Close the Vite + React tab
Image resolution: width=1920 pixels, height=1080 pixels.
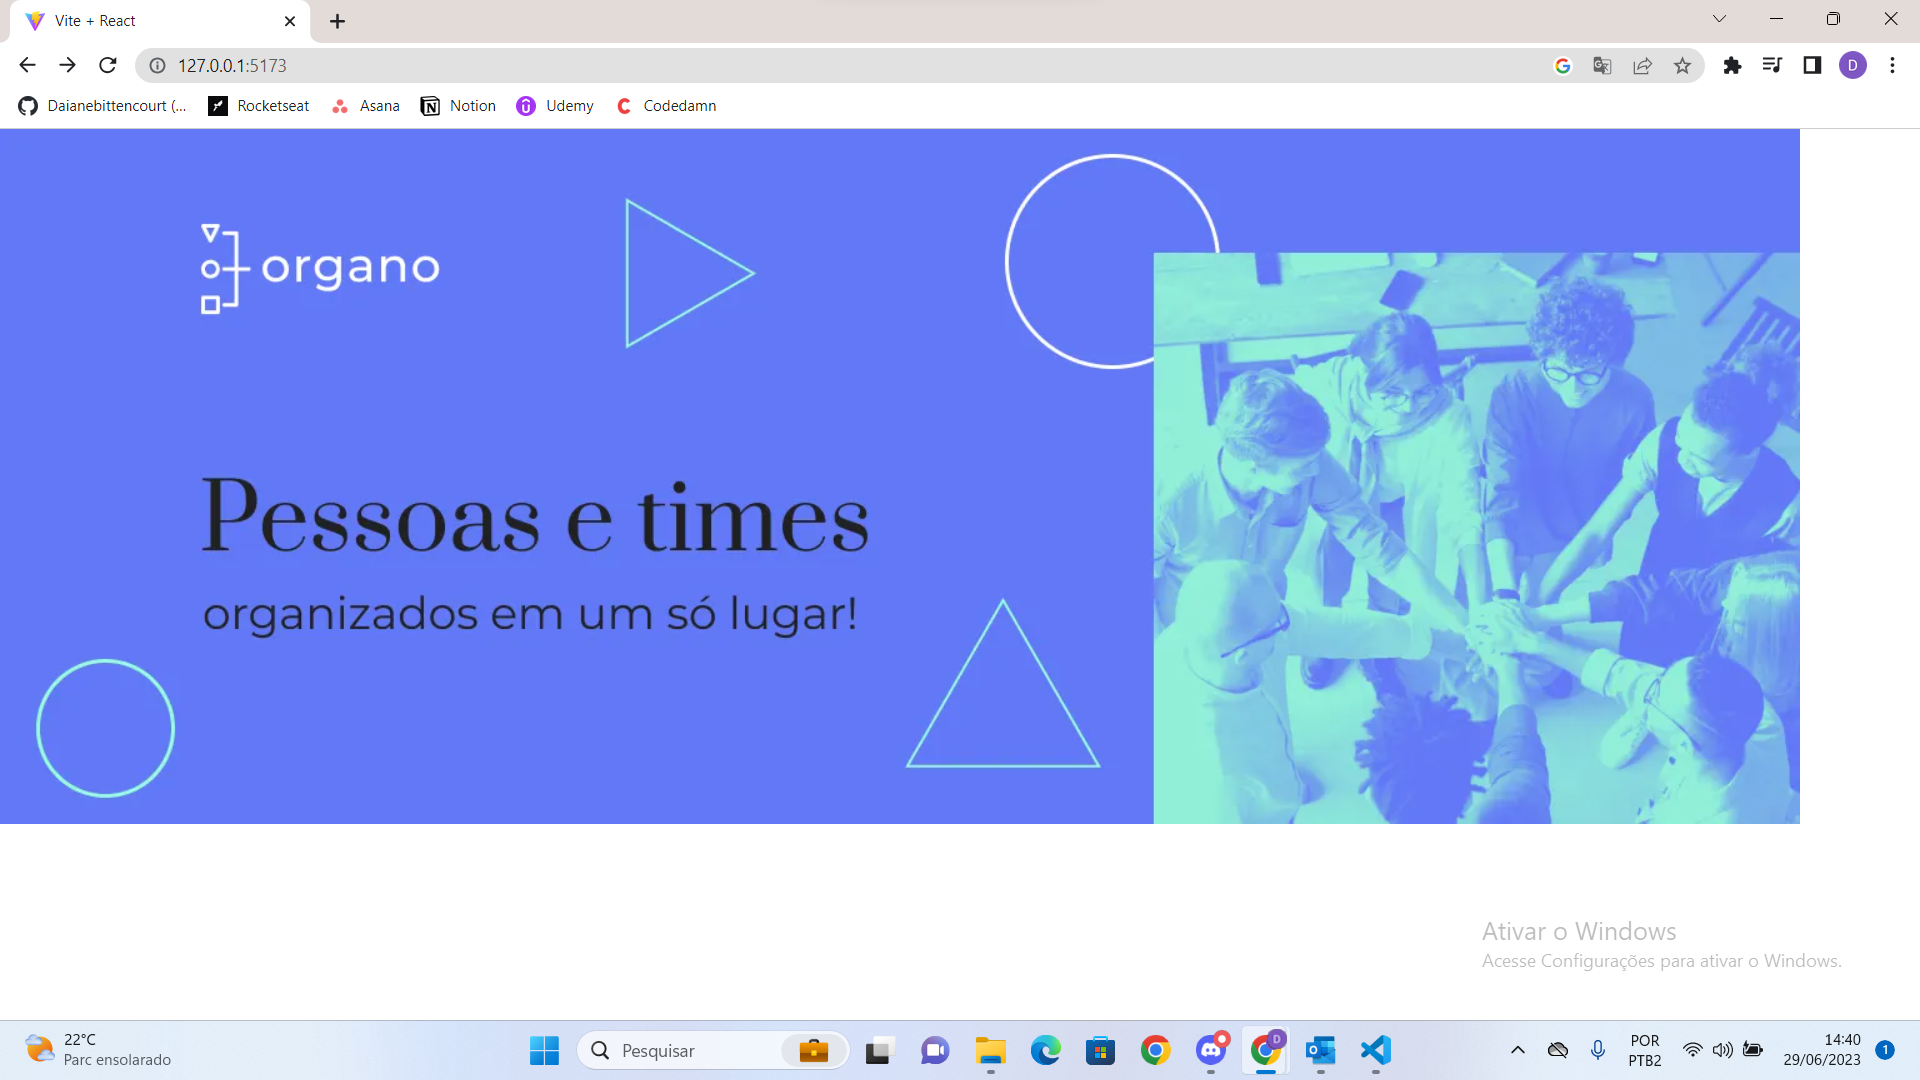click(x=290, y=21)
